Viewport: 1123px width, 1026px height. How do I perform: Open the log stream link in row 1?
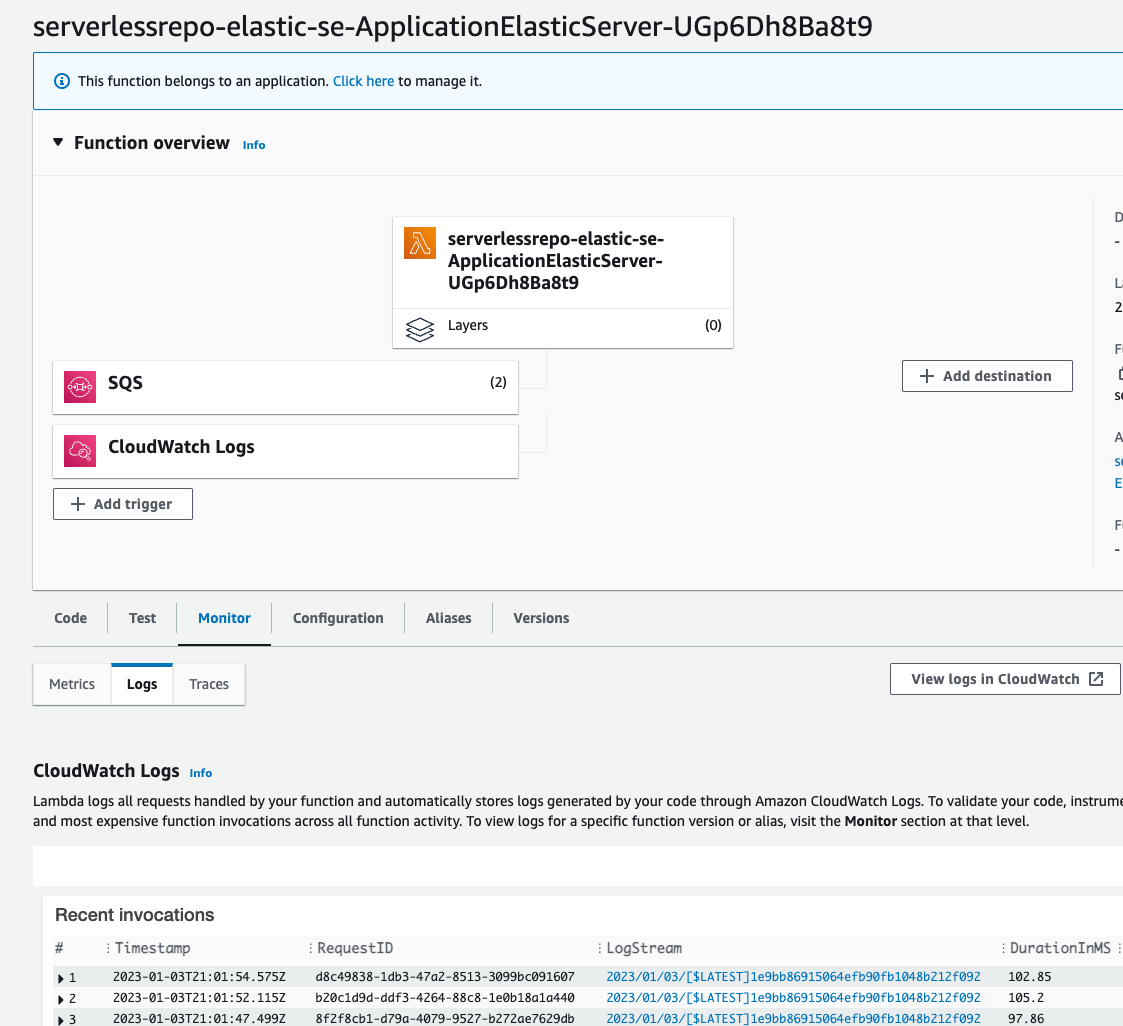[x=793, y=977]
